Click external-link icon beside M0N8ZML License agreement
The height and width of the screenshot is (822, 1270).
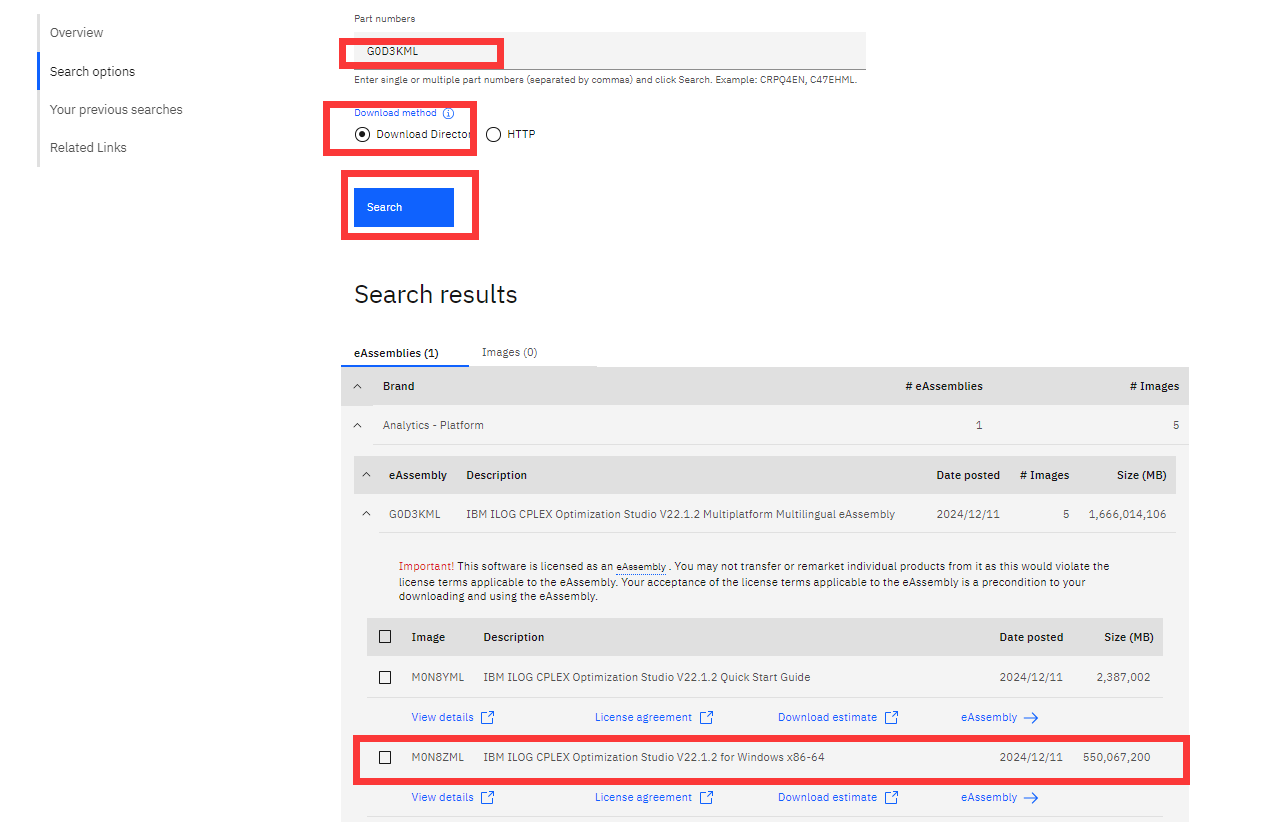pos(706,797)
